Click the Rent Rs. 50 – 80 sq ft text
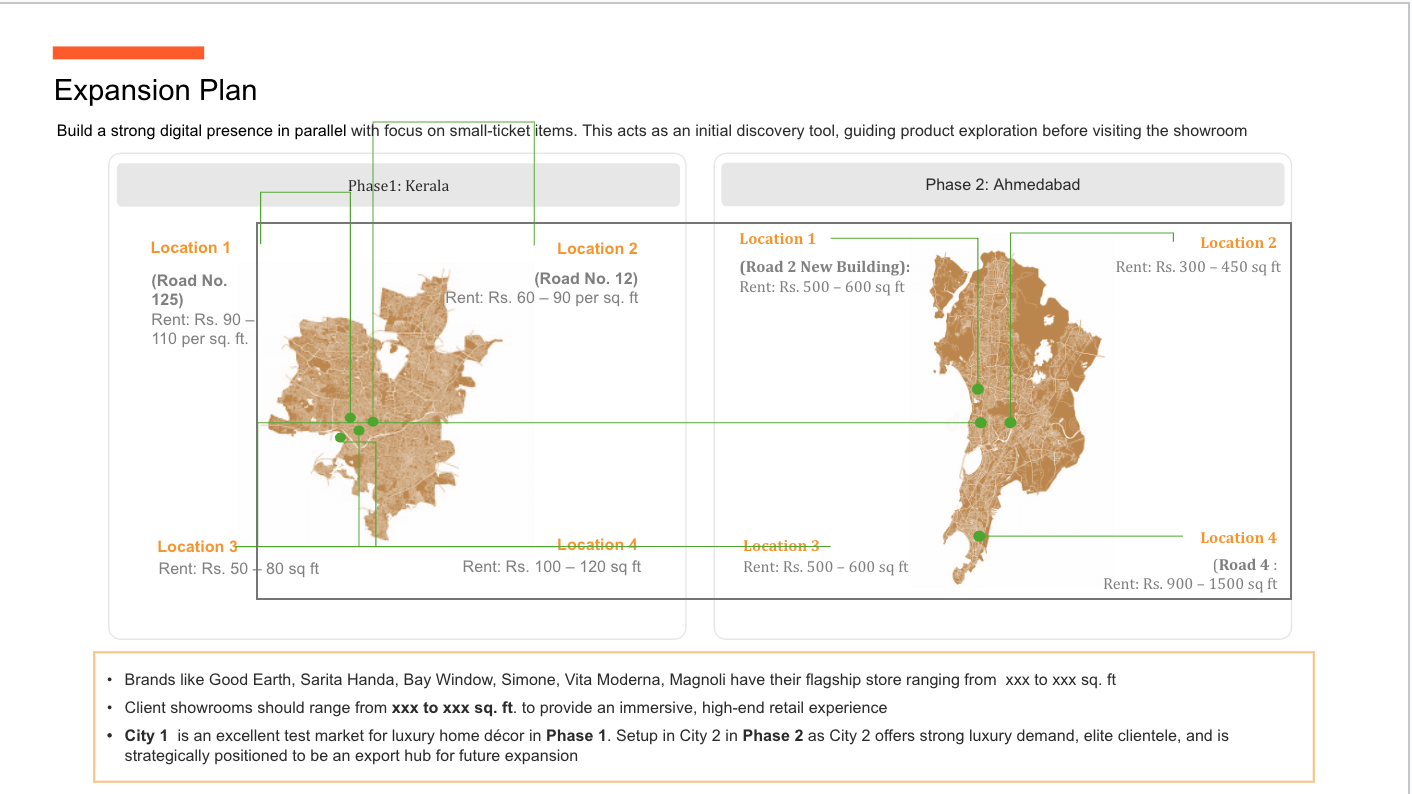This screenshot has height=794, width=1412. tap(239, 569)
